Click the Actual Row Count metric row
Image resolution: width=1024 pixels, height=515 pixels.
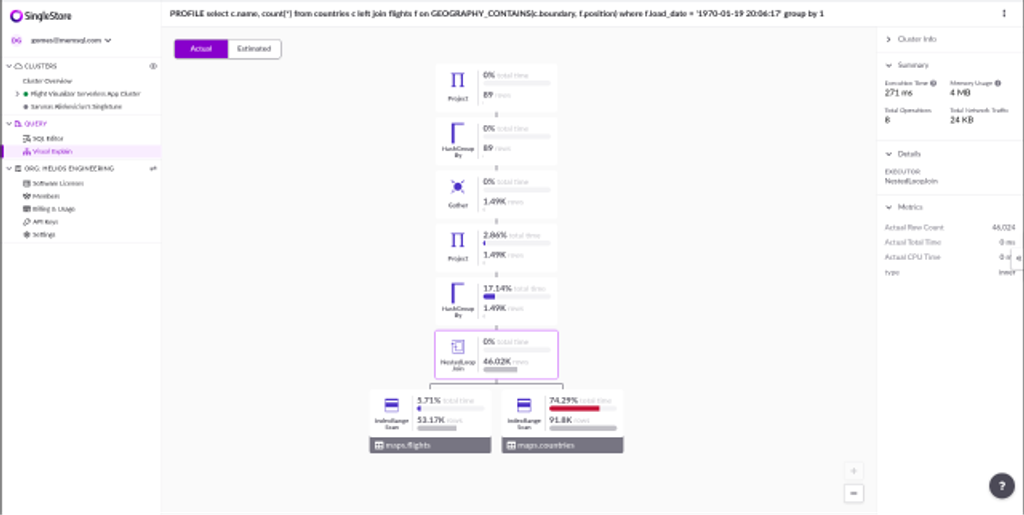pos(950,228)
